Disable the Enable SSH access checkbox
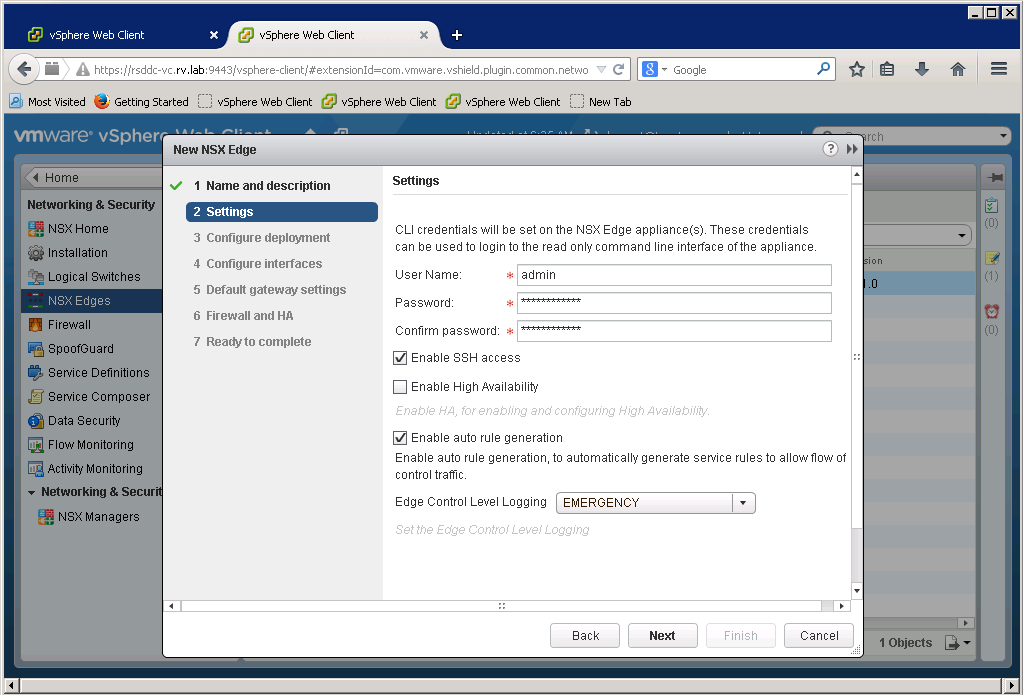The width and height of the screenshot is (1023, 695). 401,358
